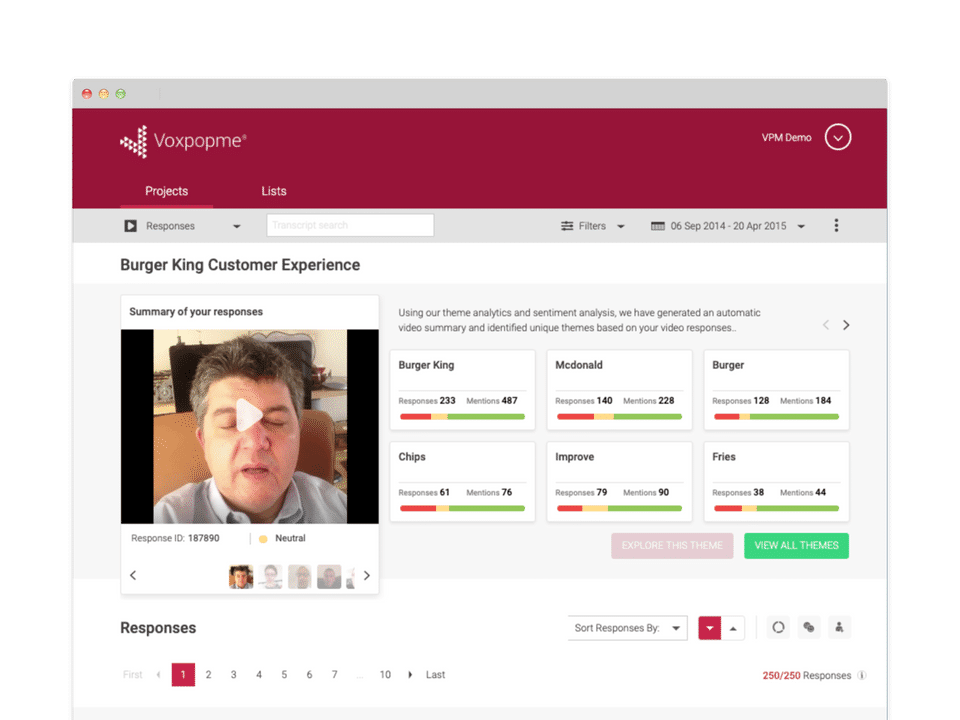Viewport: 960px width, 720px height.
Task: Click the Responses play square icon
Action: 130,226
